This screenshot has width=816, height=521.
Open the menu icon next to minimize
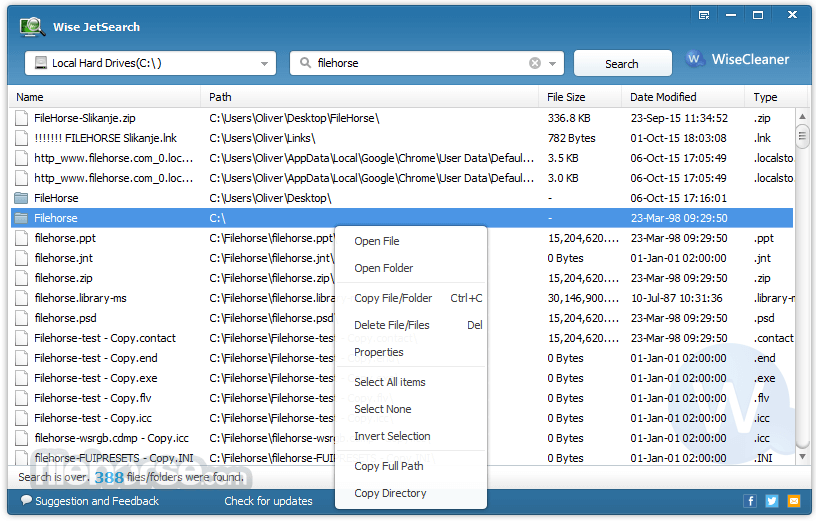[x=704, y=15]
